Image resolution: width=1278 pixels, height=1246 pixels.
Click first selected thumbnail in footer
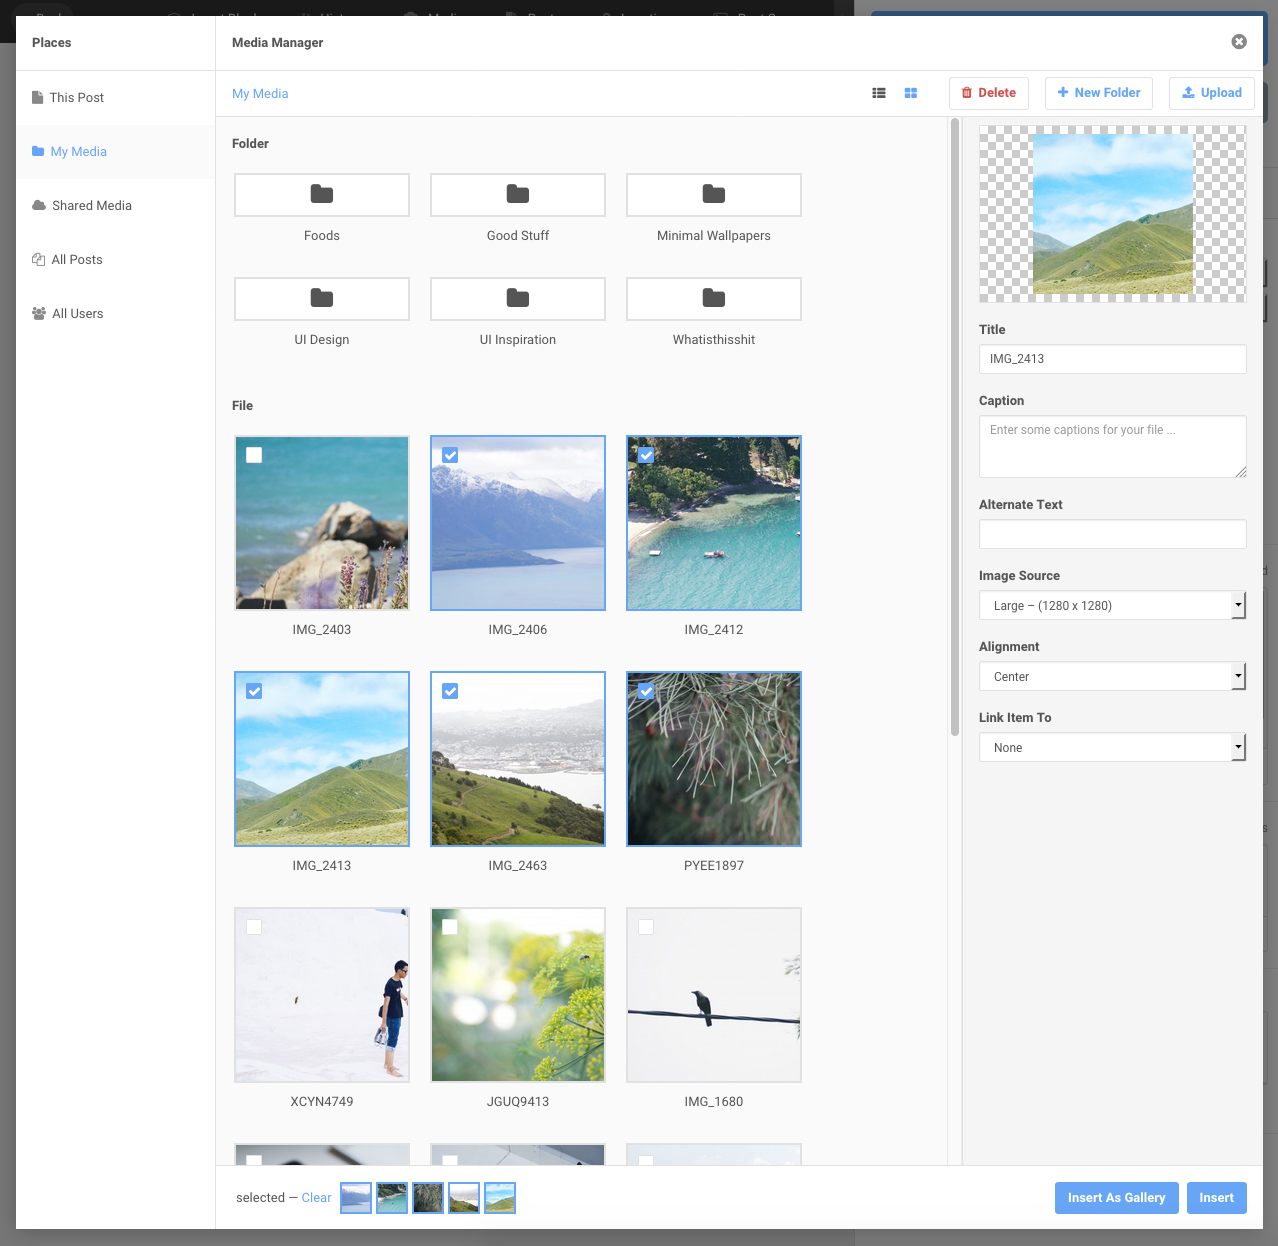point(356,1198)
